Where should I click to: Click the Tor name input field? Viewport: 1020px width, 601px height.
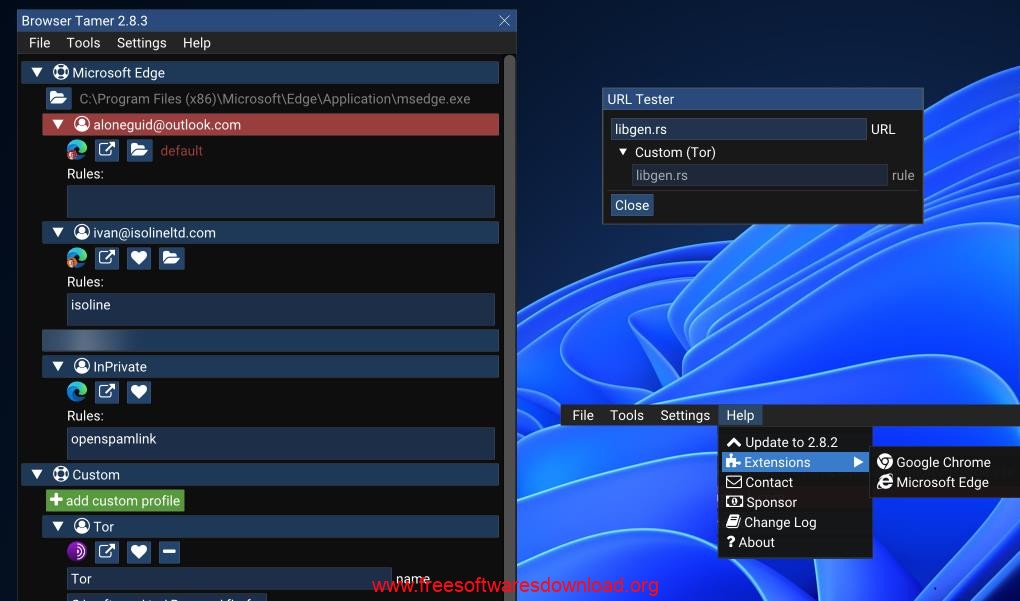click(229, 578)
